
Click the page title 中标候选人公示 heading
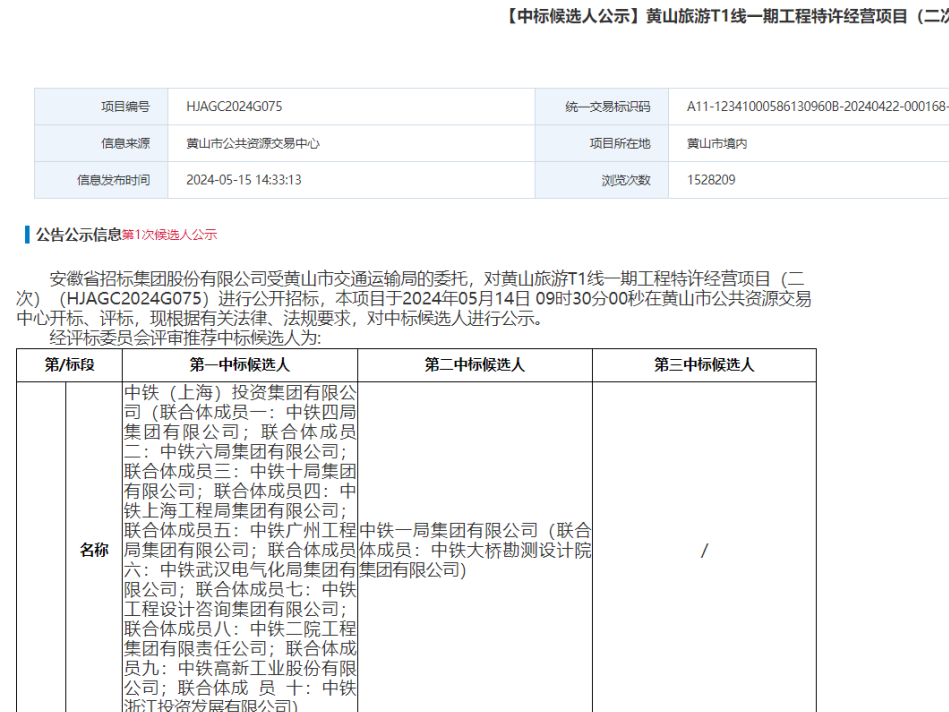click(725, 16)
